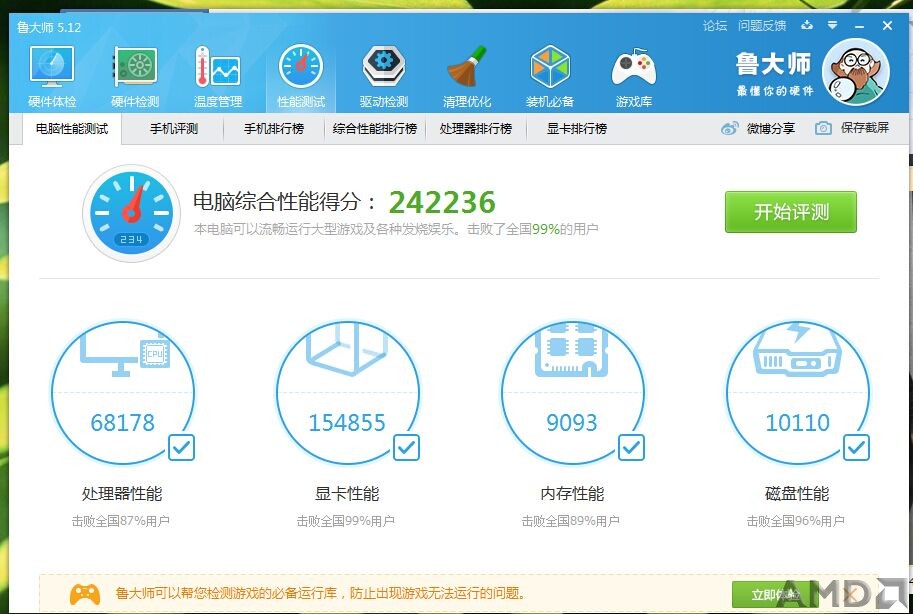The image size is (913, 614).
Task: Open the 手机排行榜 tab
Action: pos(274,128)
